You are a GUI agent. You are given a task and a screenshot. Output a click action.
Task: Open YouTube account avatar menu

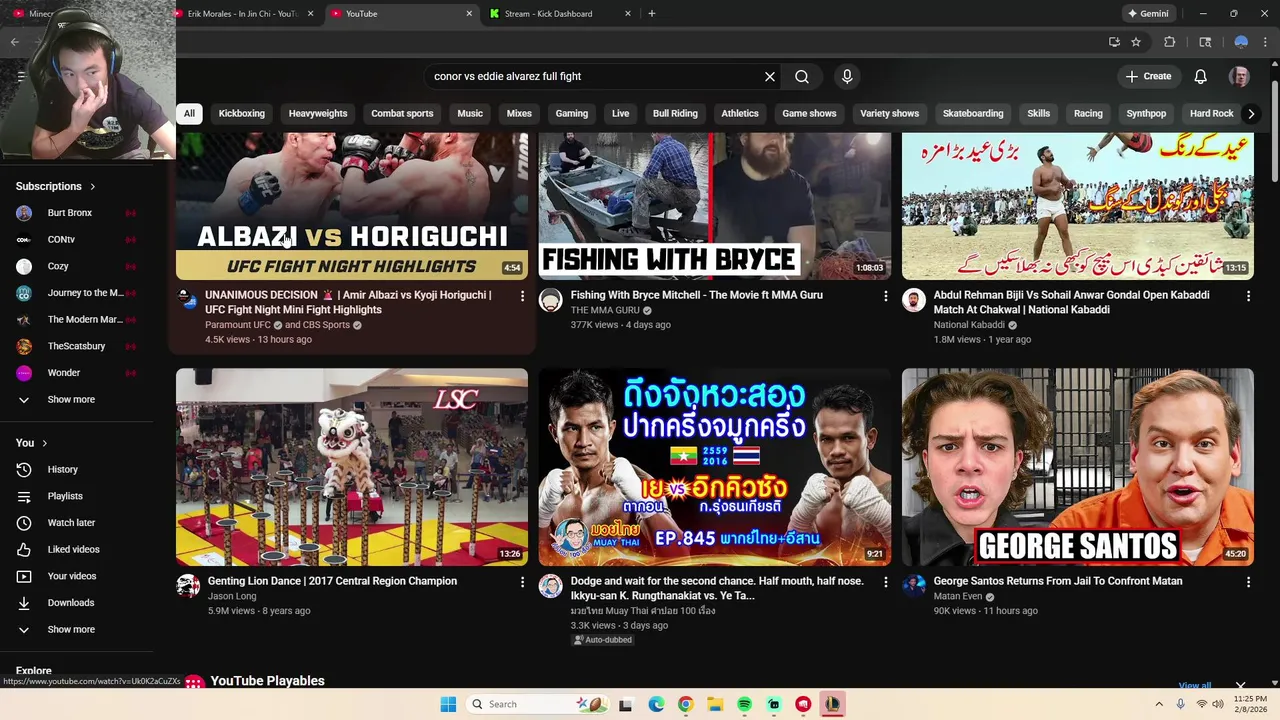click(x=1239, y=76)
